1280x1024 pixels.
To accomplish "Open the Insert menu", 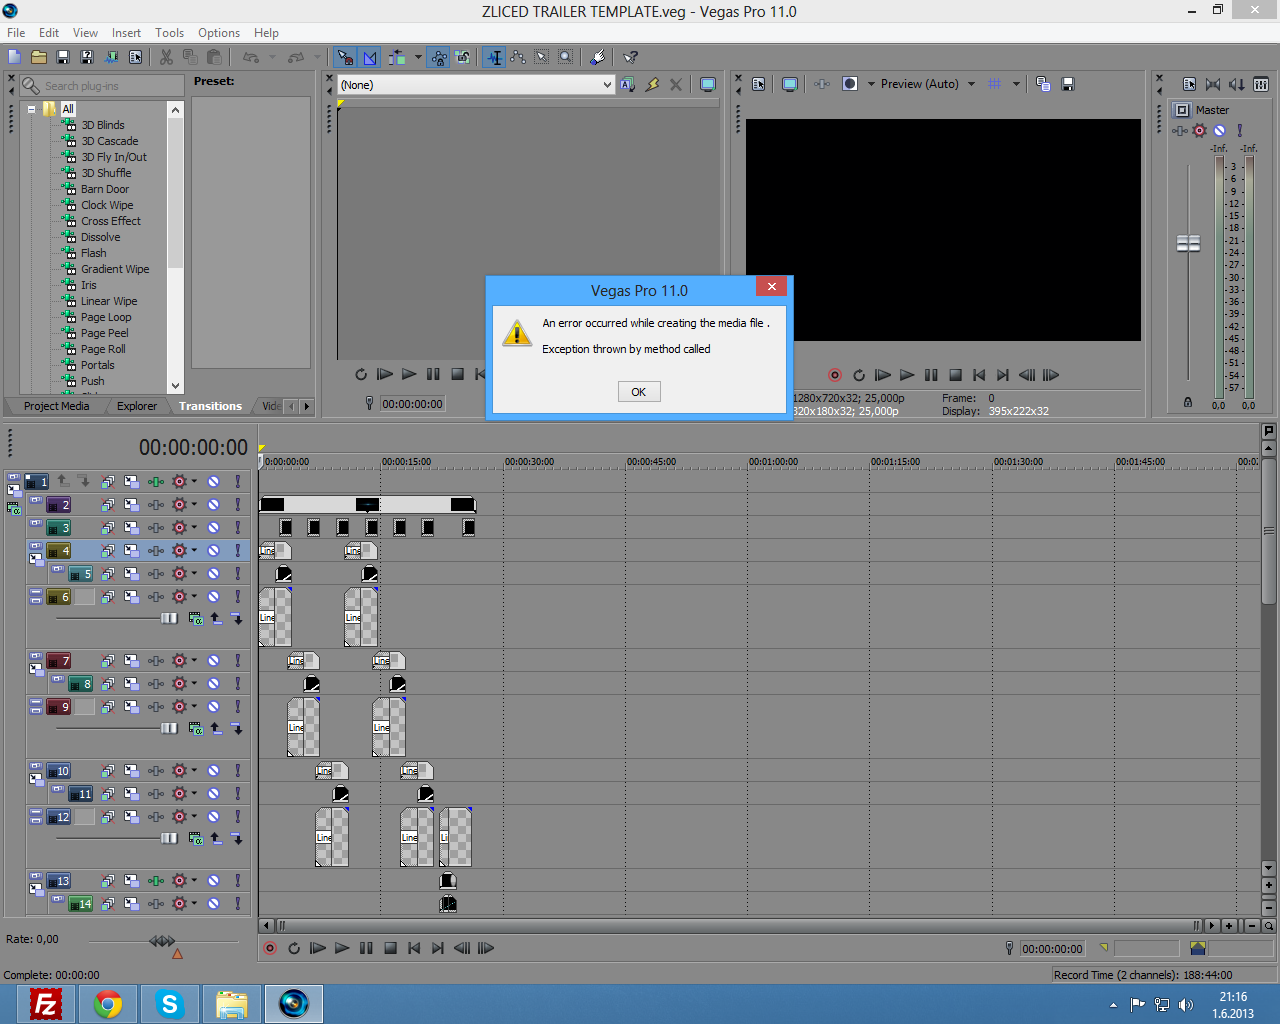I will click(126, 33).
